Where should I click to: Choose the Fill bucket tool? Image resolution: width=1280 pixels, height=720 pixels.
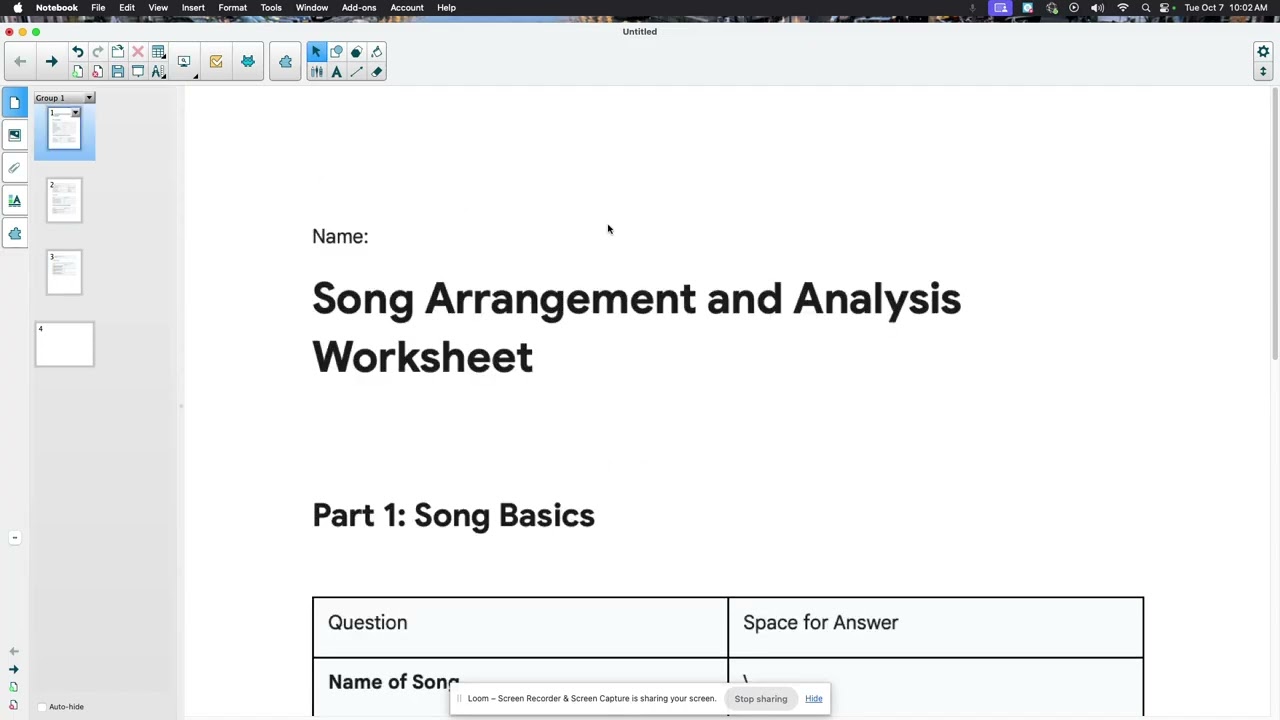(x=377, y=52)
